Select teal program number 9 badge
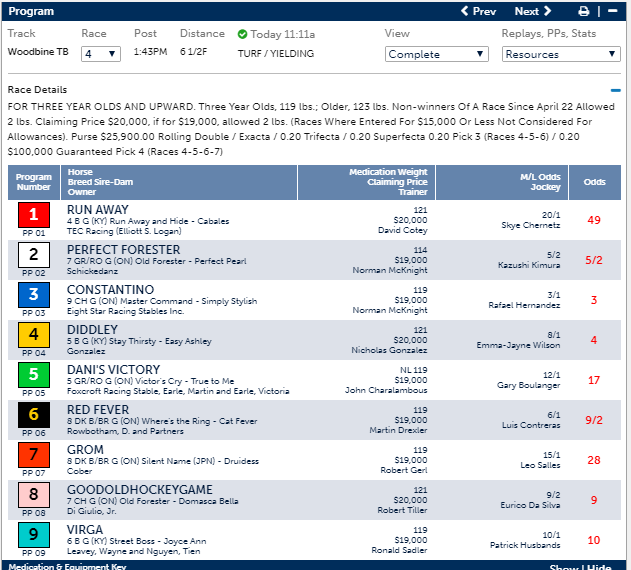Image resolution: width=631 pixels, height=570 pixels. click(34, 535)
